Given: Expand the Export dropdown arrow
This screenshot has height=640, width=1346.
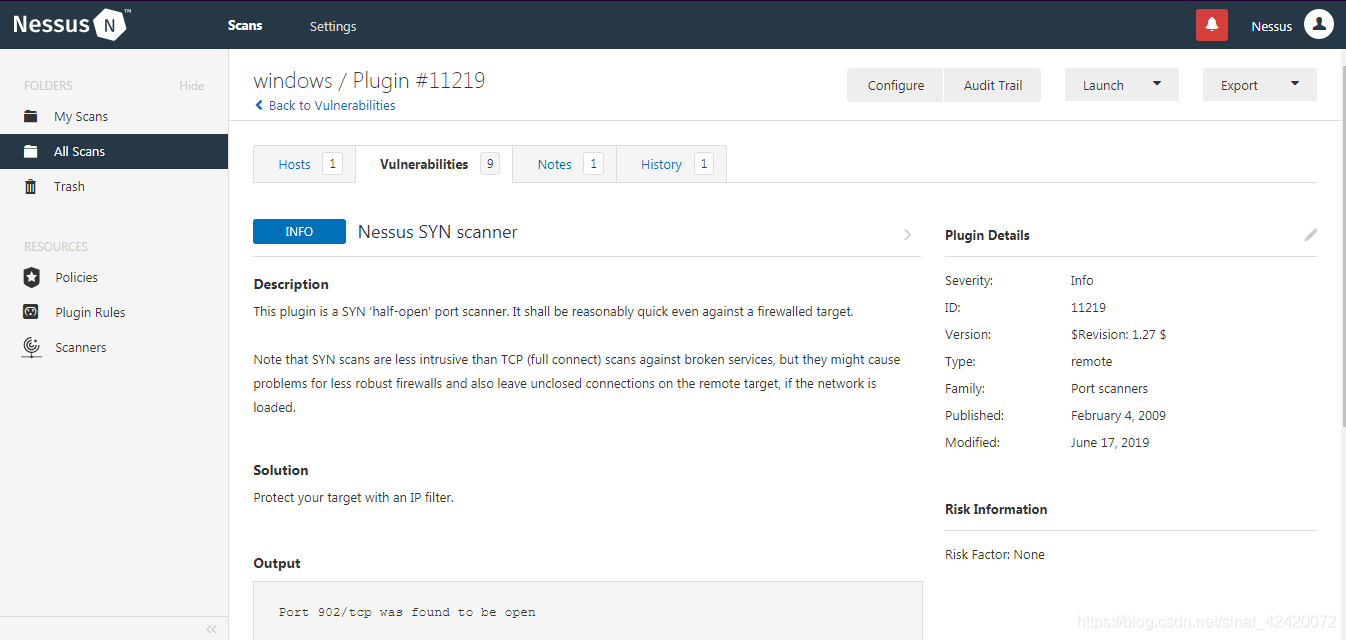Looking at the screenshot, I should pos(1295,84).
